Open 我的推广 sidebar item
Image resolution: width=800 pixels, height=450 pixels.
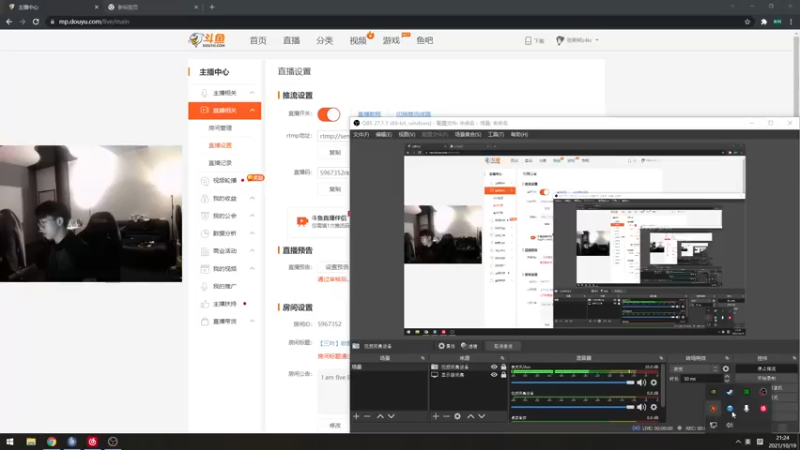(x=224, y=286)
